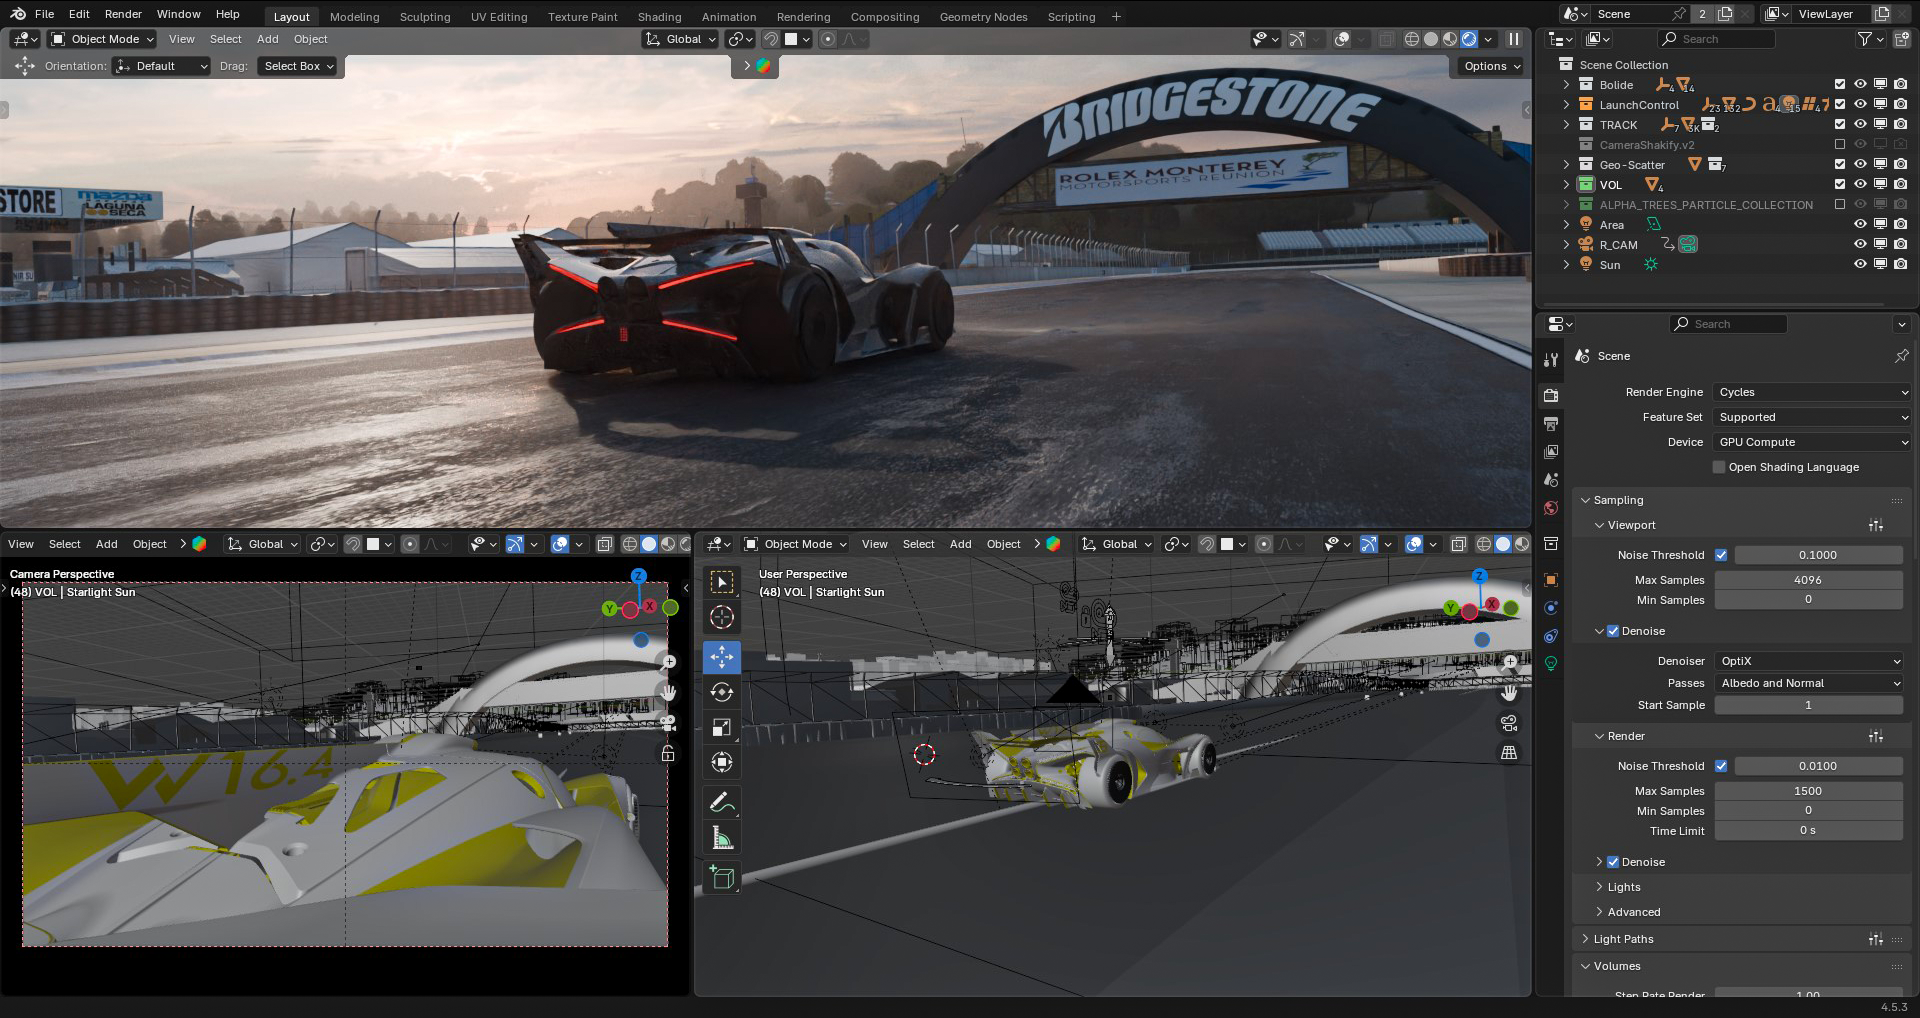Switch to the Shading workspace tab

coord(659,16)
